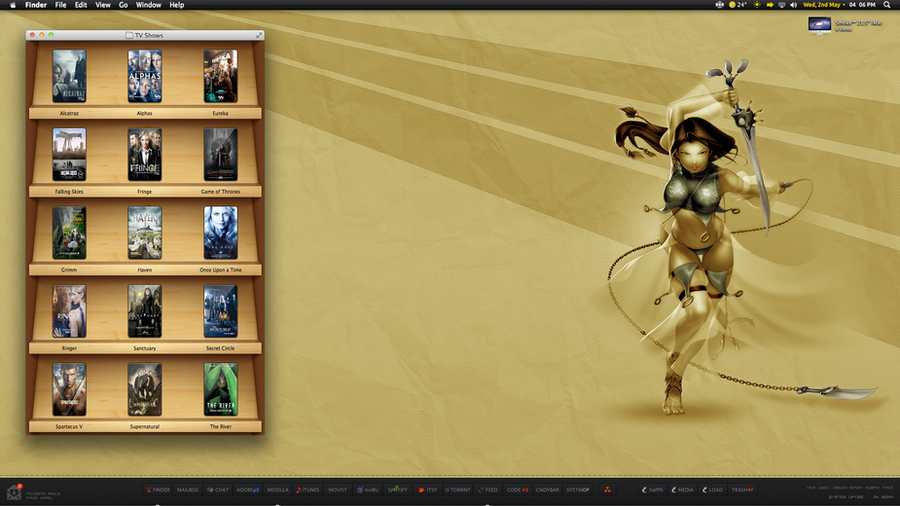Click the incoming mail notifier icon
The image size is (900, 506).
pyautogui.click(x=14, y=492)
